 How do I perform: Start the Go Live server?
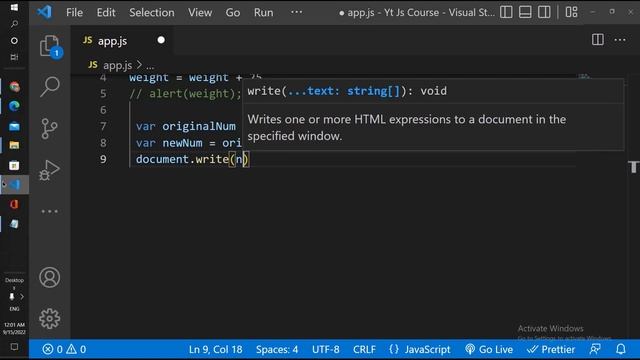click(489, 349)
